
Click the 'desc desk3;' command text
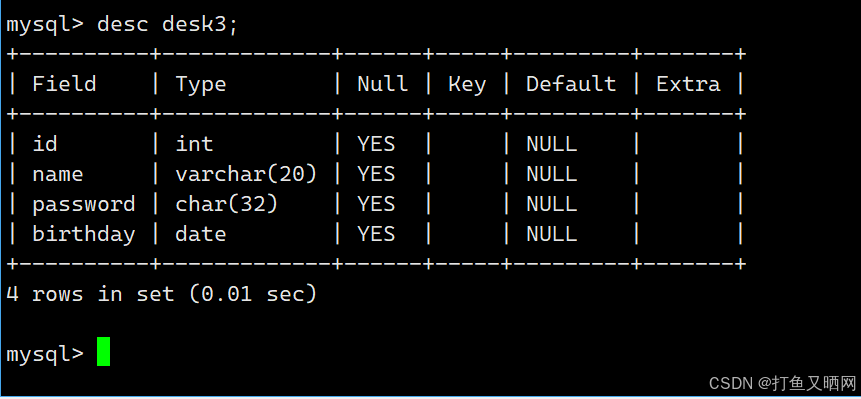click(x=167, y=25)
